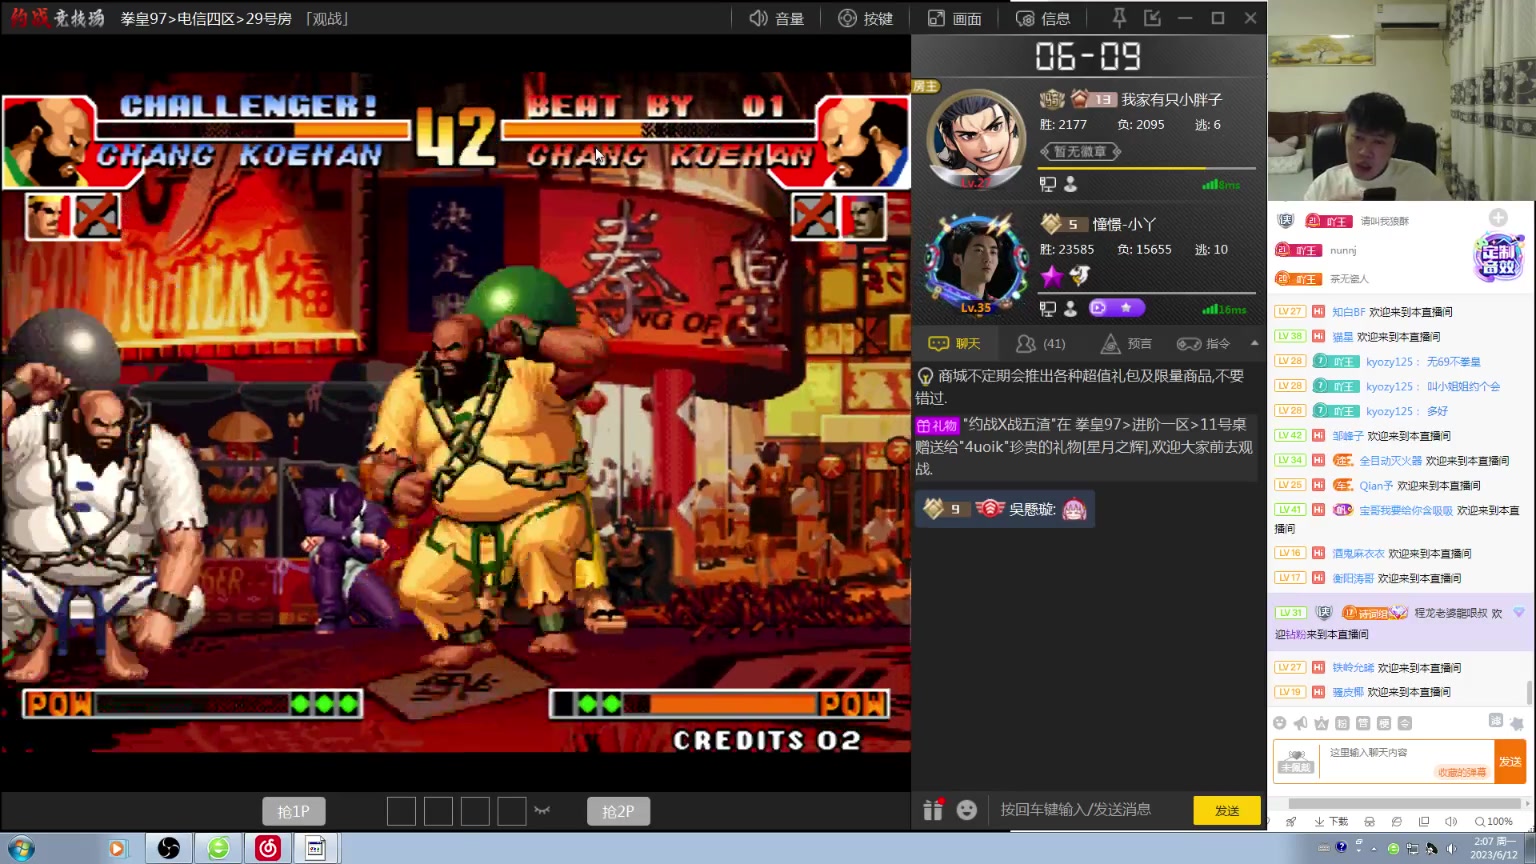Click the orange 发送 button in livestream chat
This screenshot has height=864, width=1536.
coord(1510,762)
